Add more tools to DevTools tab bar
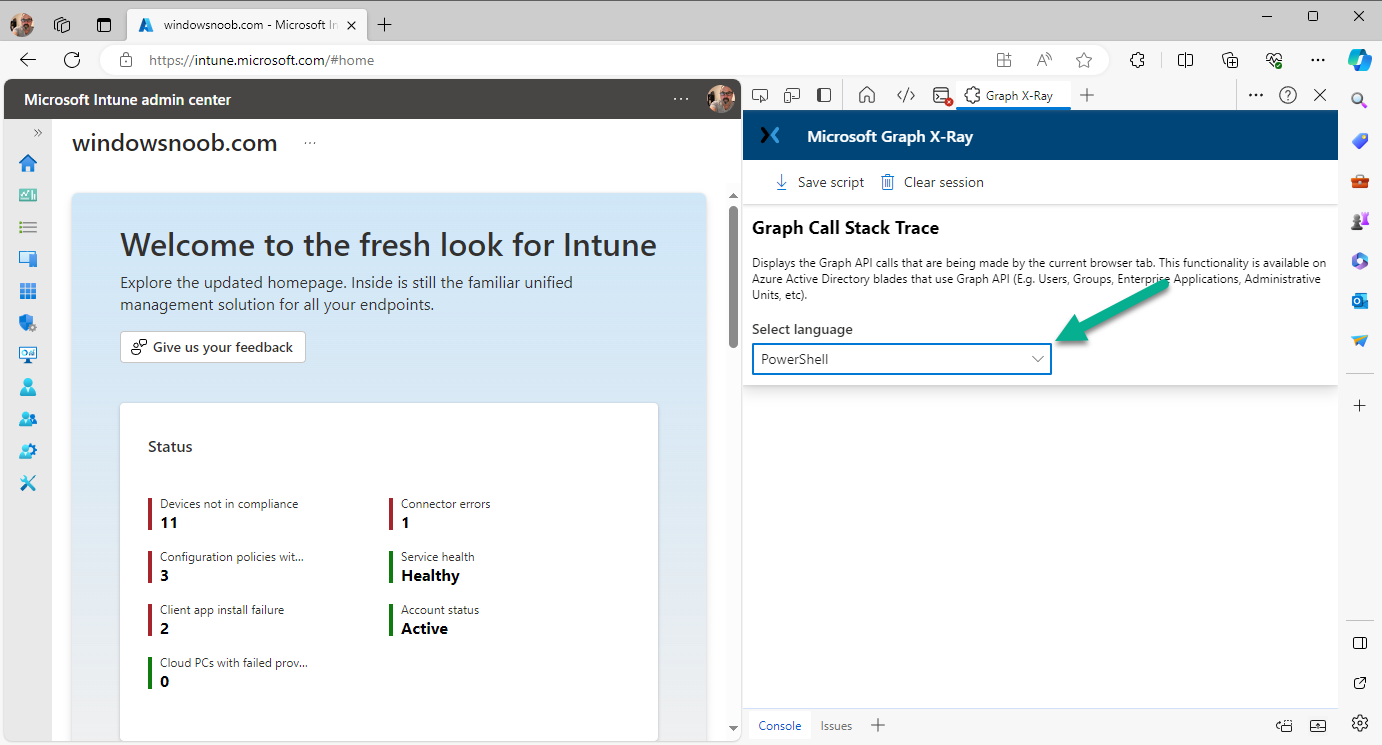Screen dimensions: 1382x745 click(1088, 95)
